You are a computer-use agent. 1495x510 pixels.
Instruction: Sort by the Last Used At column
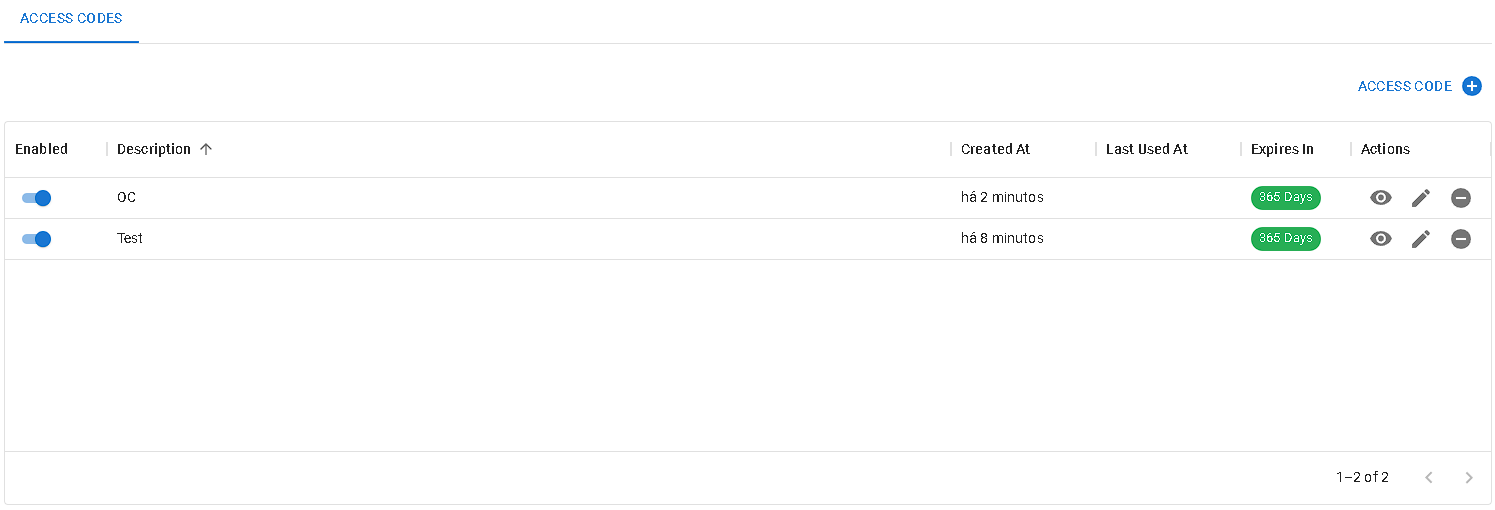[x=1146, y=149]
